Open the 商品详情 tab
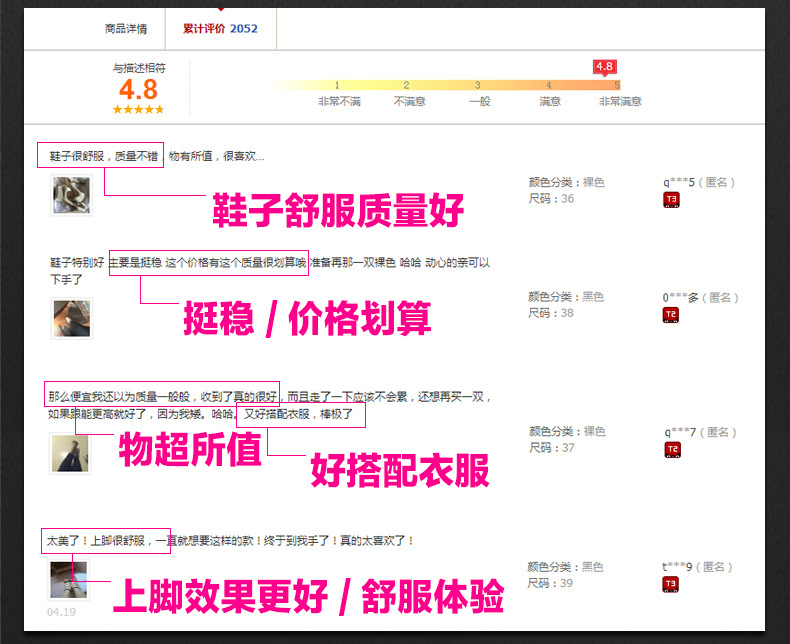The height and width of the screenshot is (644, 790). pyautogui.click(x=126, y=29)
